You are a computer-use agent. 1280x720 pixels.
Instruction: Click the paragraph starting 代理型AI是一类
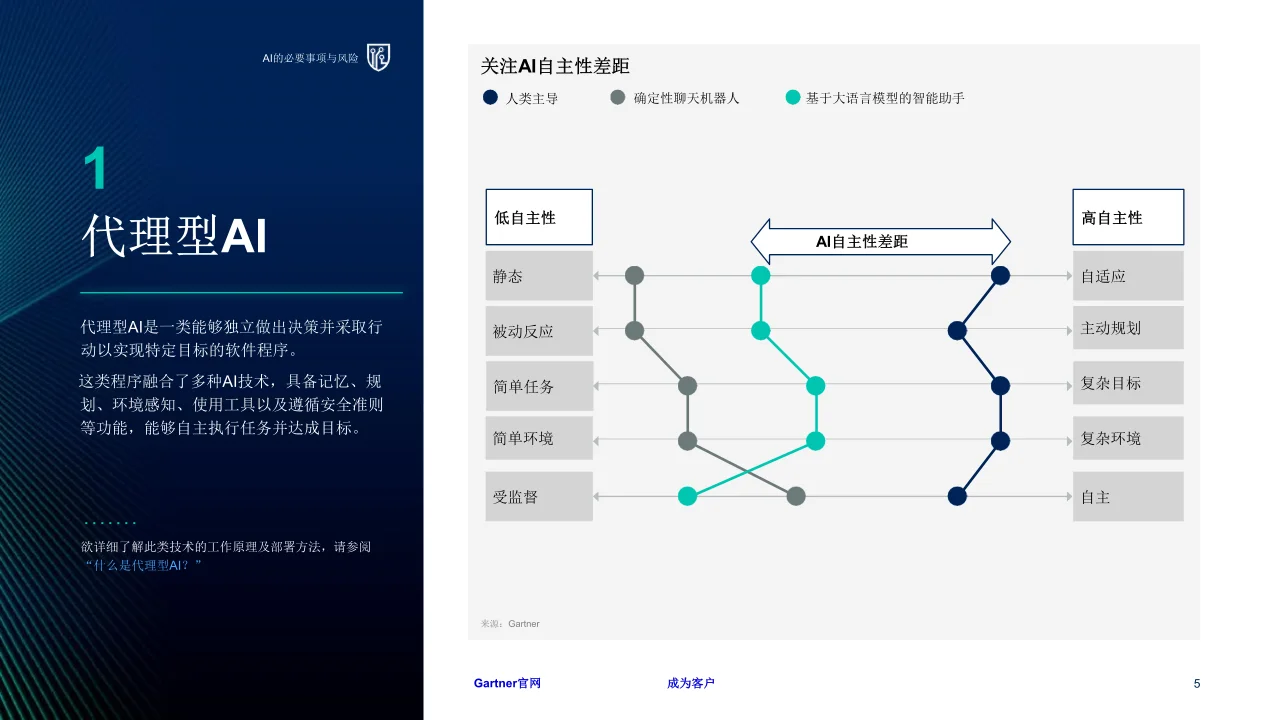(x=231, y=339)
